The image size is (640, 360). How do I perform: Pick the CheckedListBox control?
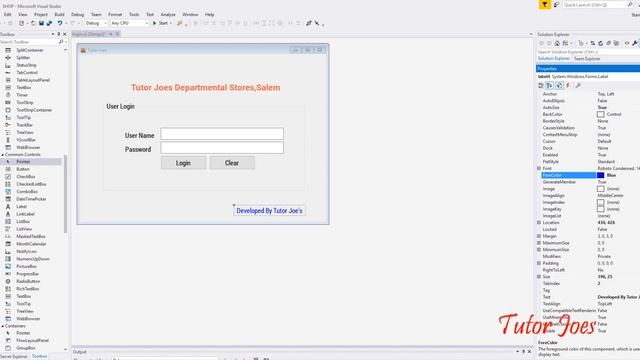(x=31, y=184)
